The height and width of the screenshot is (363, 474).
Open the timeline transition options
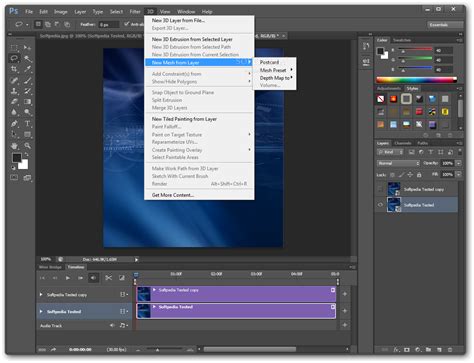pos(122,278)
